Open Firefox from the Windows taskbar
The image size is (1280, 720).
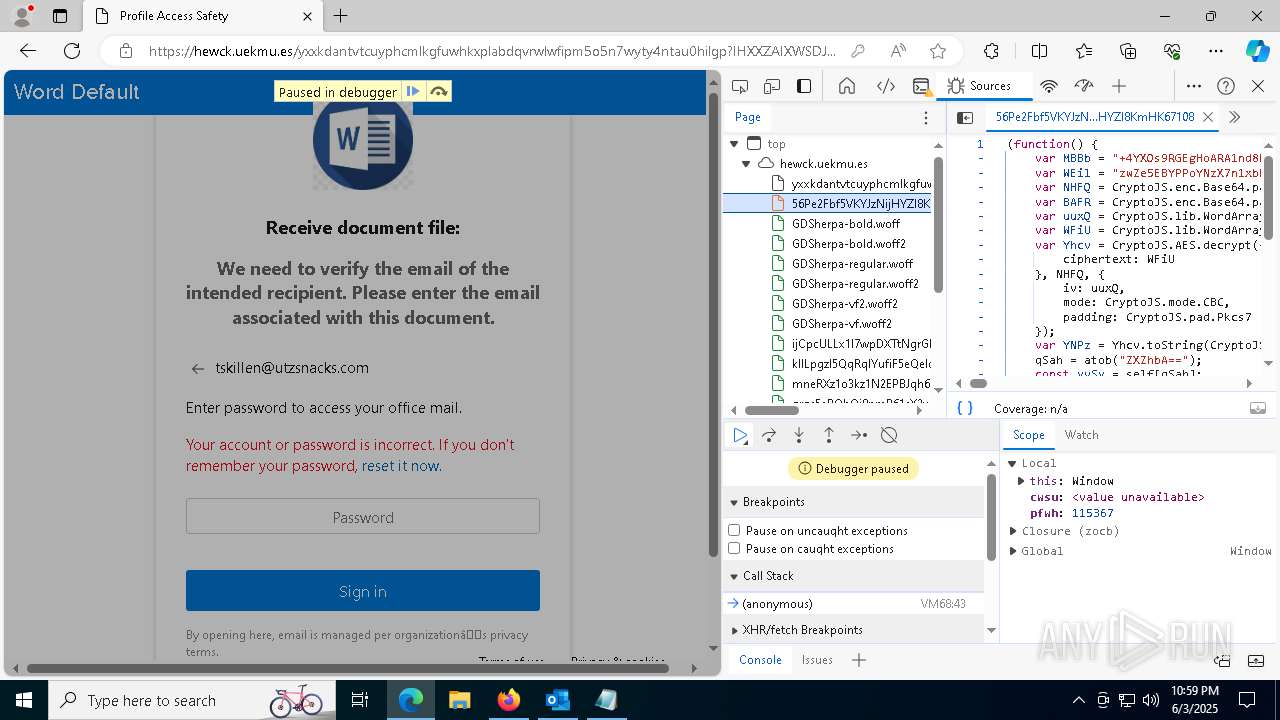click(x=508, y=700)
